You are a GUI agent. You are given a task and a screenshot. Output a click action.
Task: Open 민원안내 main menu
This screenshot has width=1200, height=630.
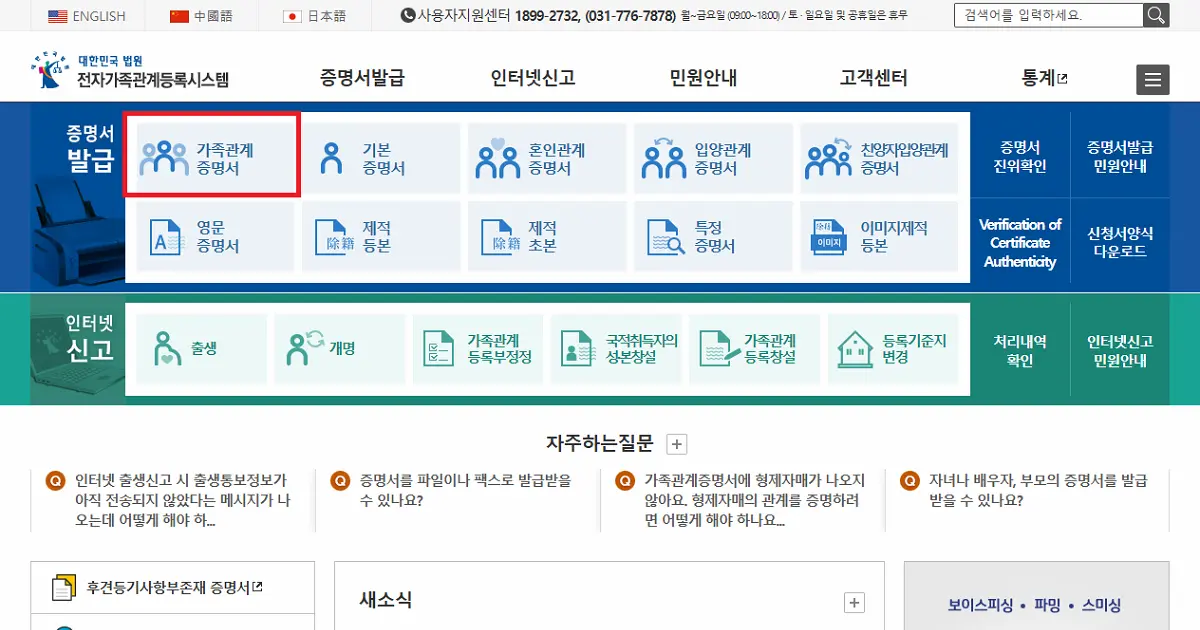click(x=703, y=78)
